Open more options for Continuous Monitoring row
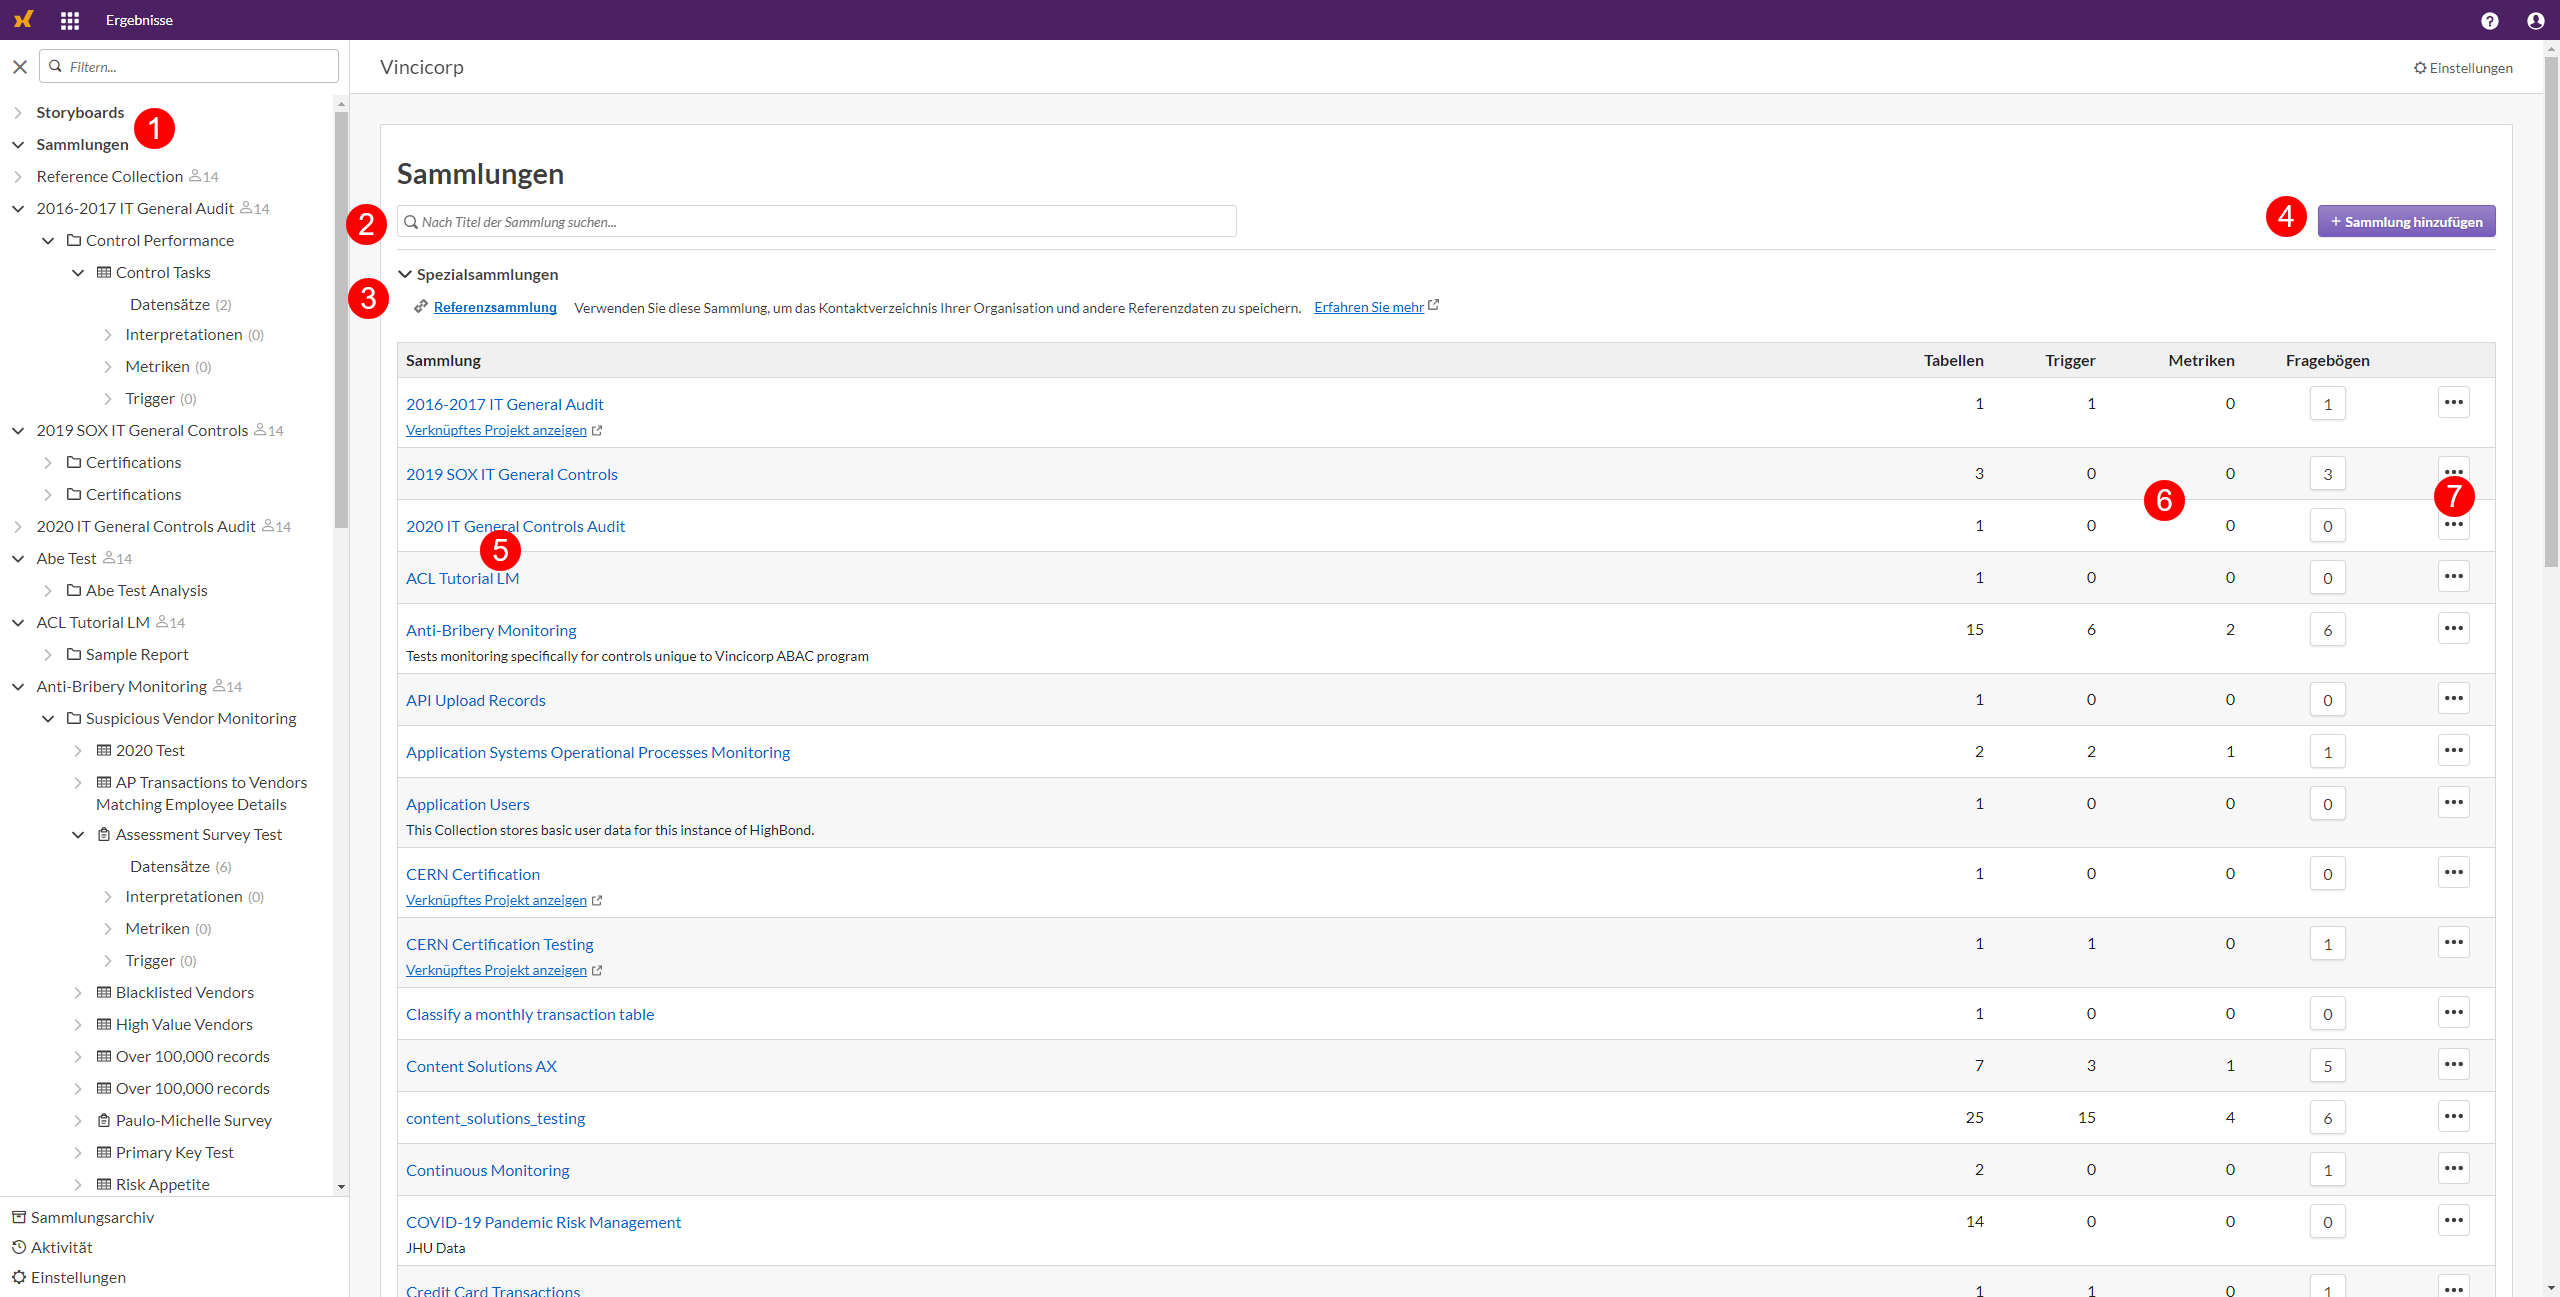 point(2453,1168)
